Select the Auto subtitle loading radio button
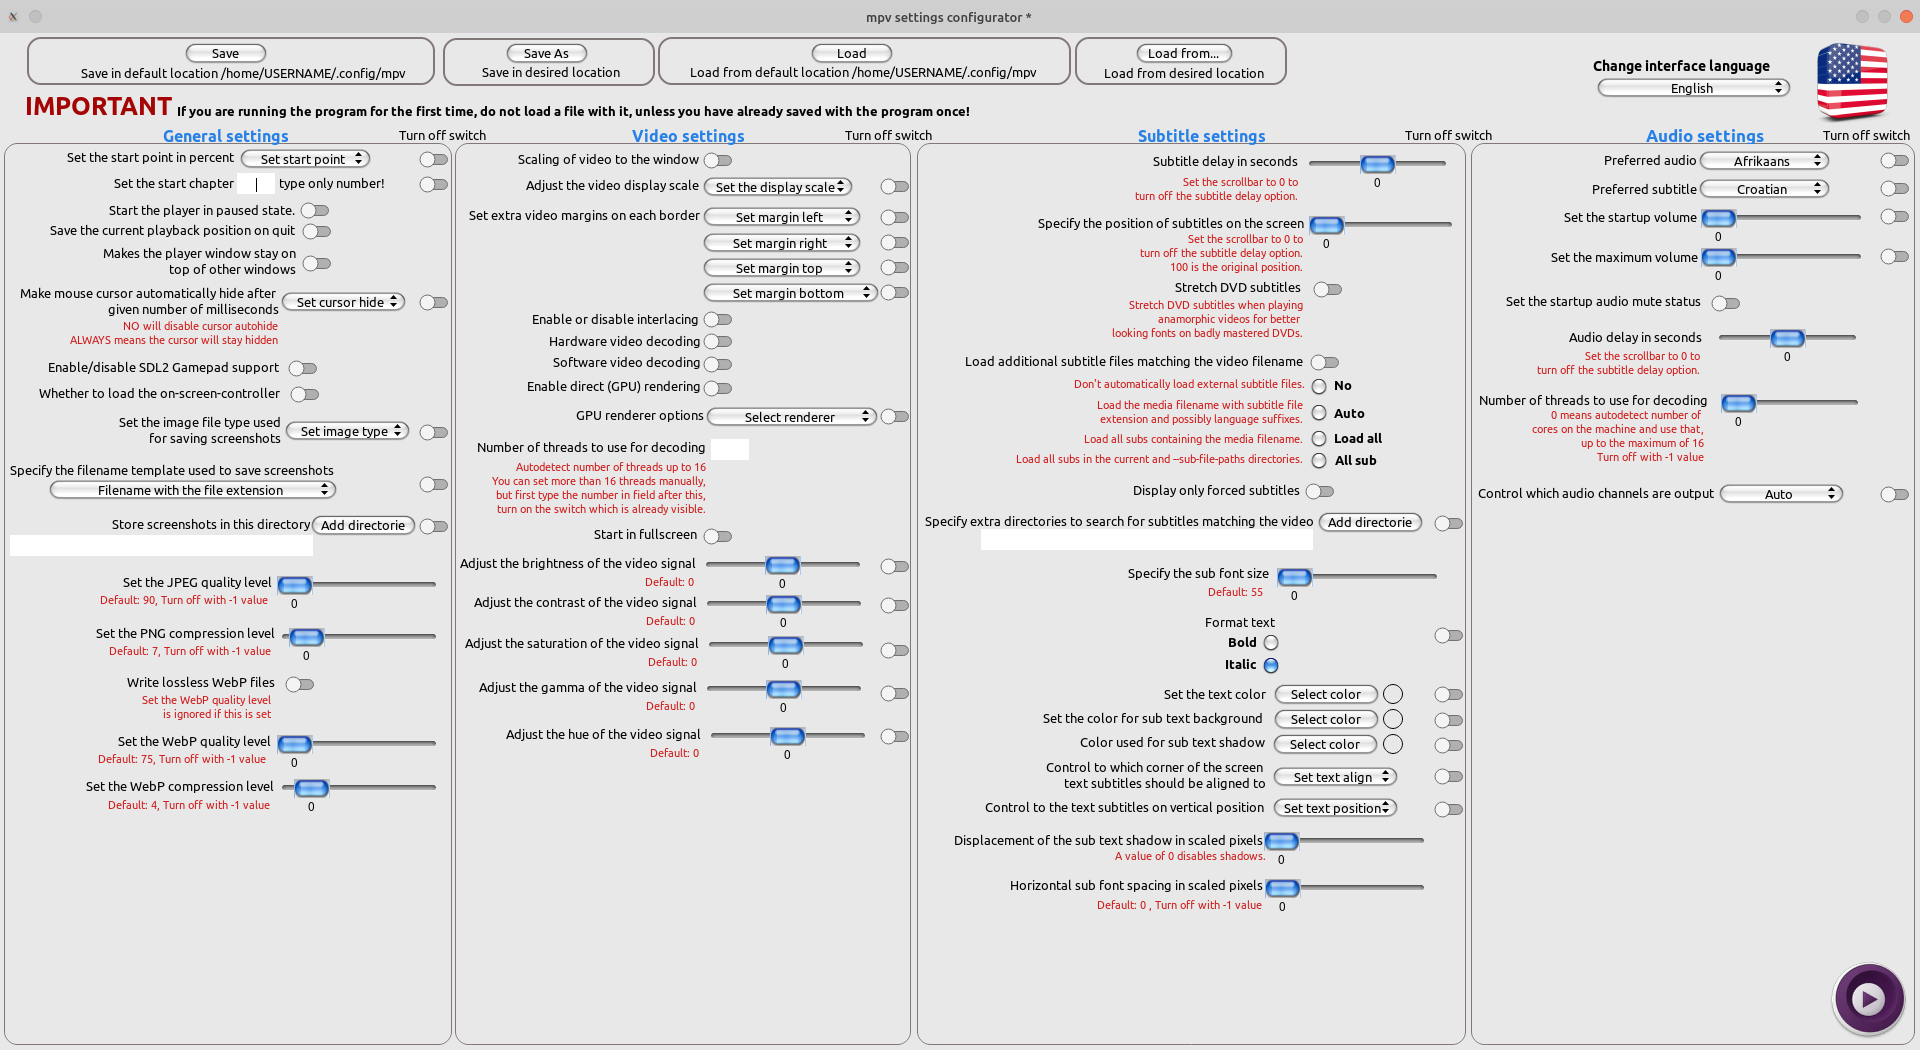Screen dimensions: 1920x1050 (1319, 413)
